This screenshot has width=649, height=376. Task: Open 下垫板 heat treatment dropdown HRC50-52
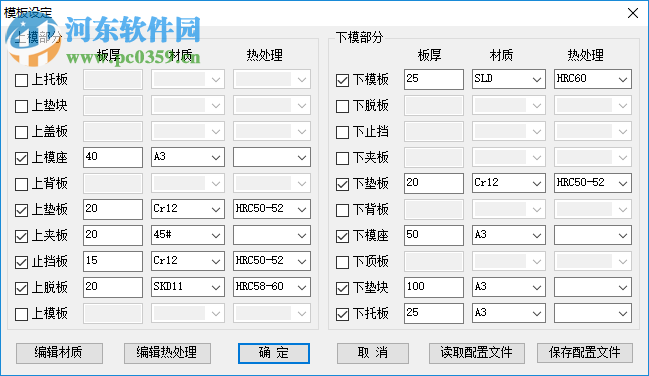[593, 183]
